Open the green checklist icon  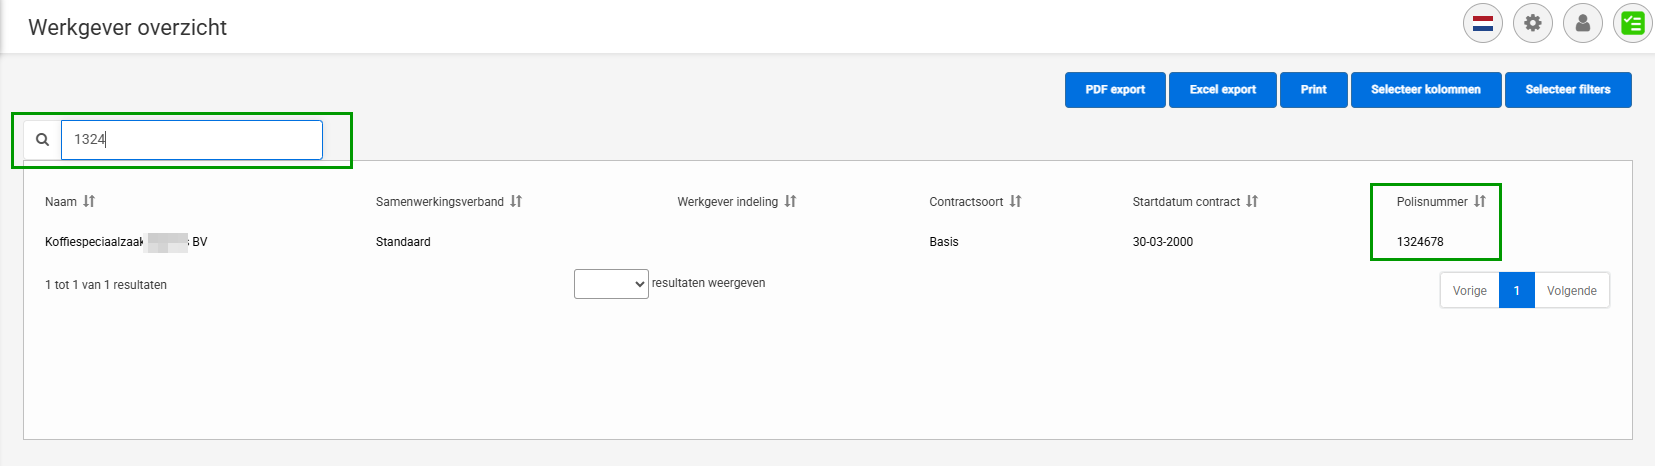click(x=1633, y=23)
